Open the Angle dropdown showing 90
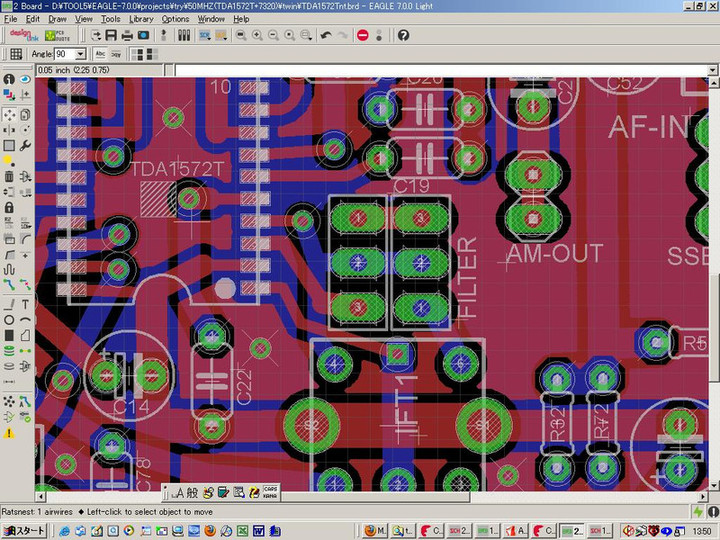The width and height of the screenshot is (720, 540). 81,53
